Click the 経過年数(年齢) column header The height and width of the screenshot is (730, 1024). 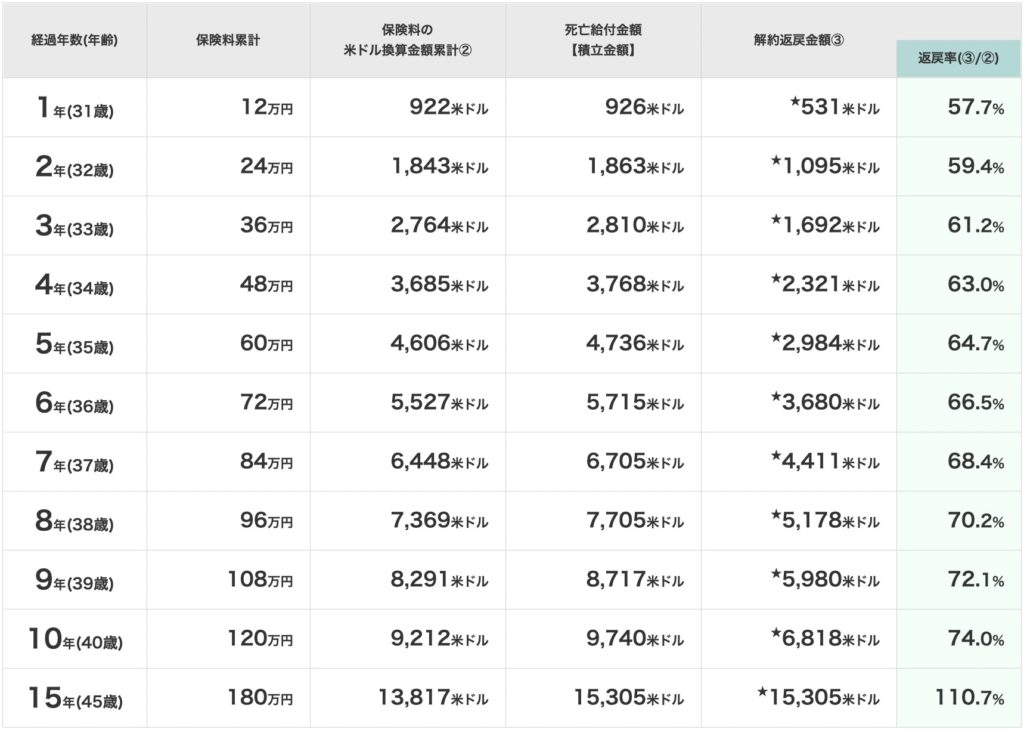[75, 41]
